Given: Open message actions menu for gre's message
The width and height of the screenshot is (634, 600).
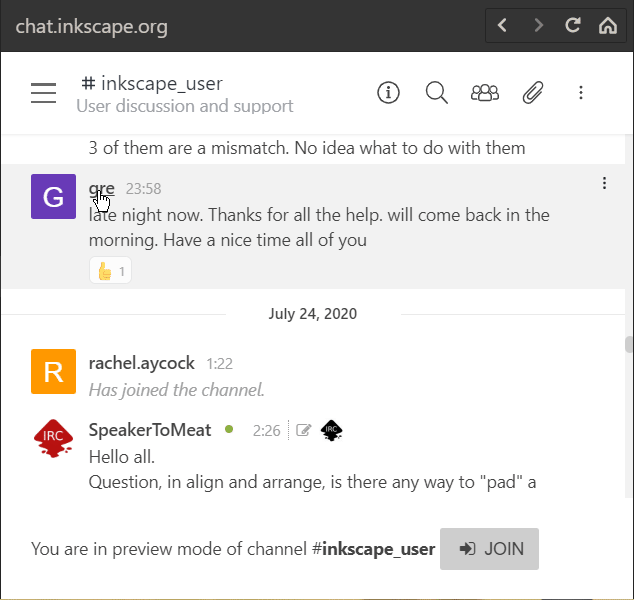Looking at the screenshot, I should point(604,183).
